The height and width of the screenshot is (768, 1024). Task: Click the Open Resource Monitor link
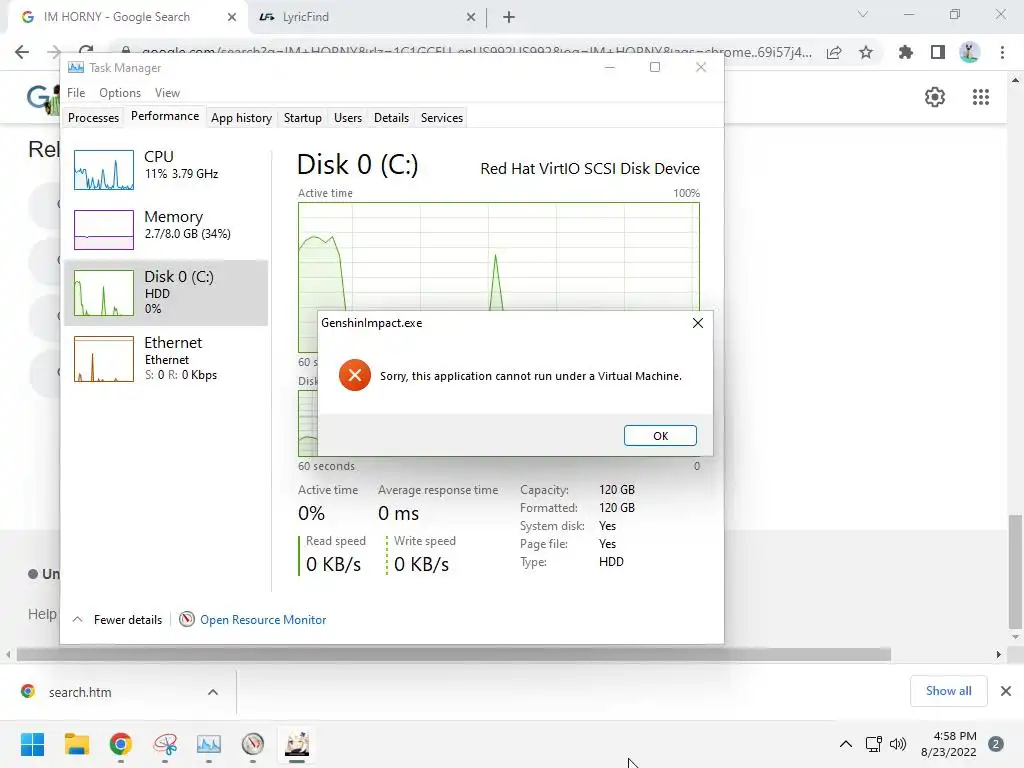263,620
